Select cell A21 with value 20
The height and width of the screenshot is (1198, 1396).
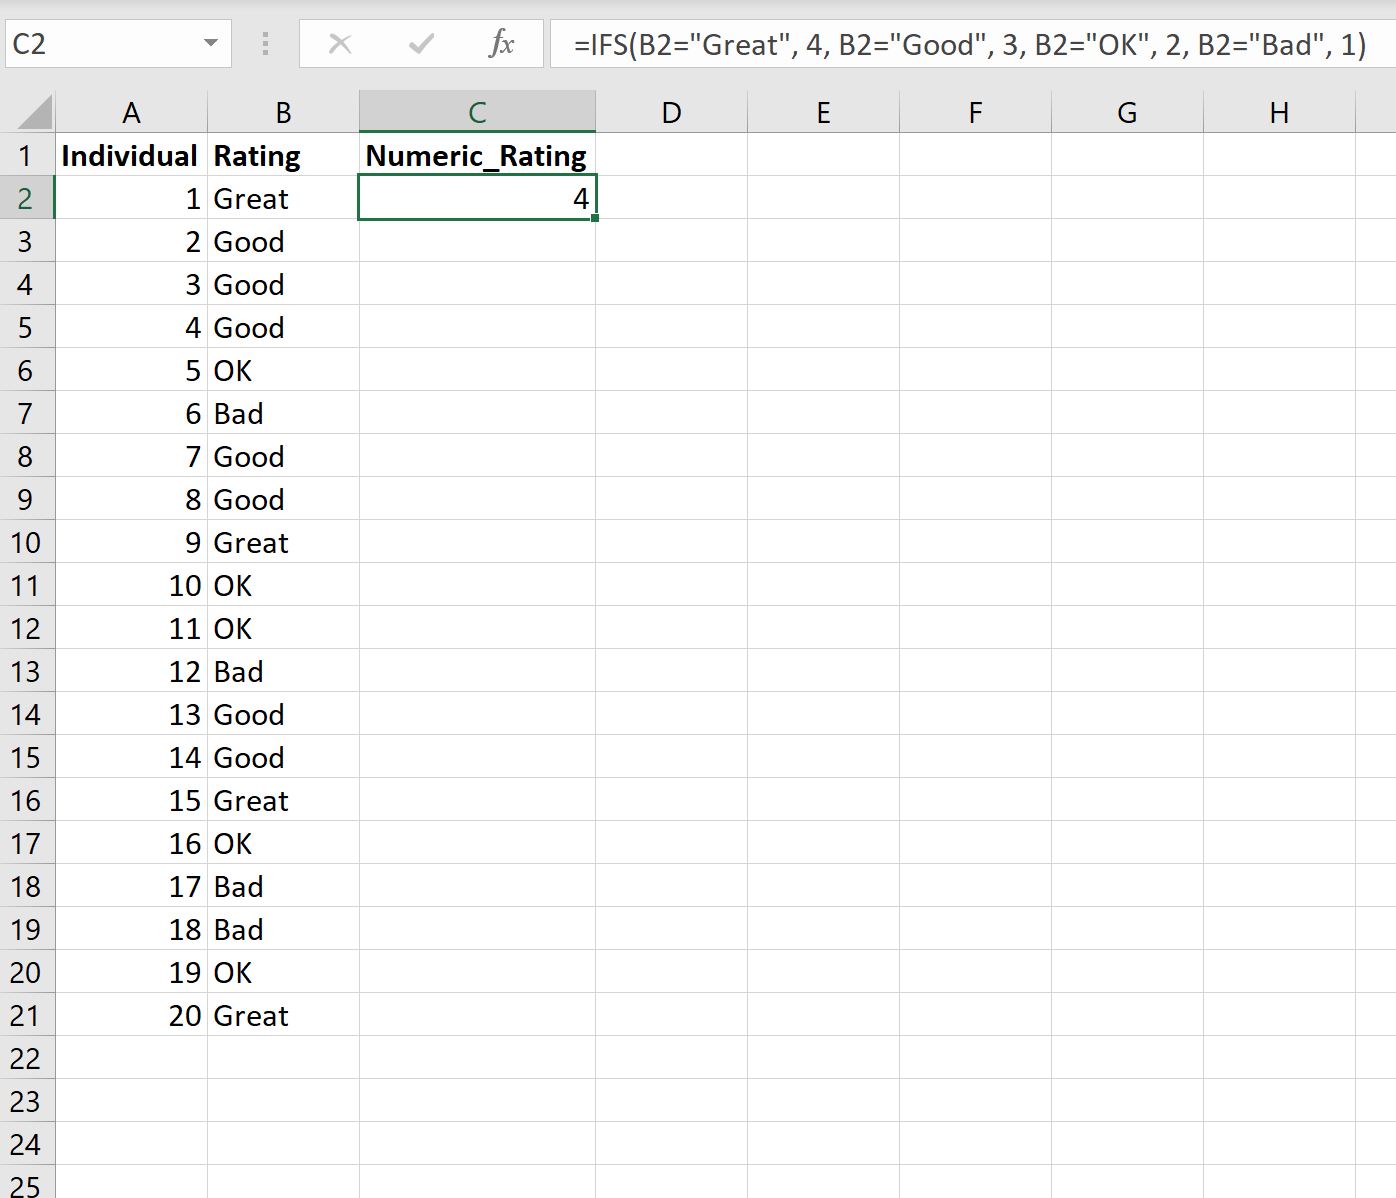click(131, 1016)
